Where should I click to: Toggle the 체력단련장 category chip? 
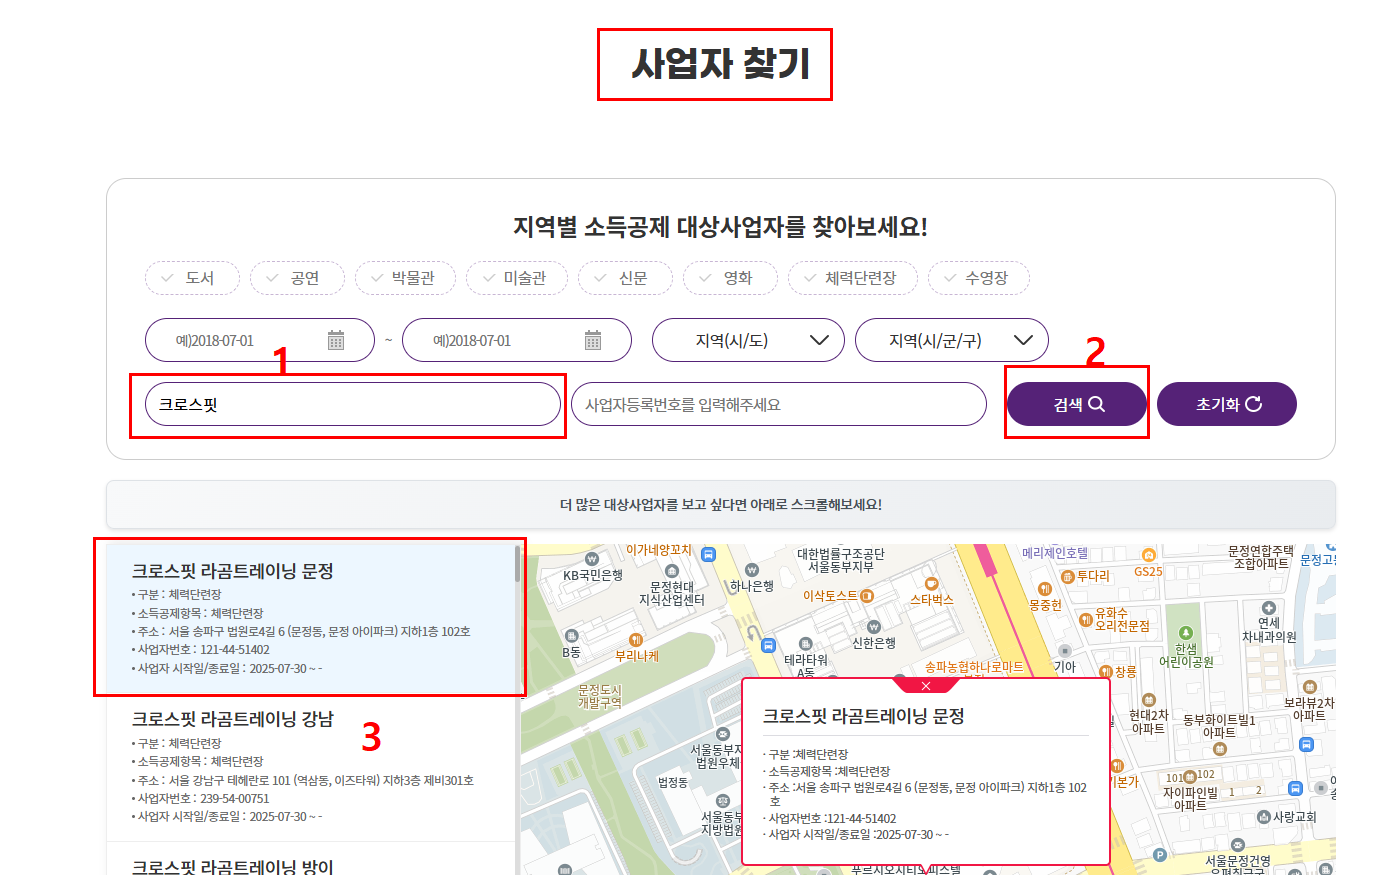coord(853,278)
